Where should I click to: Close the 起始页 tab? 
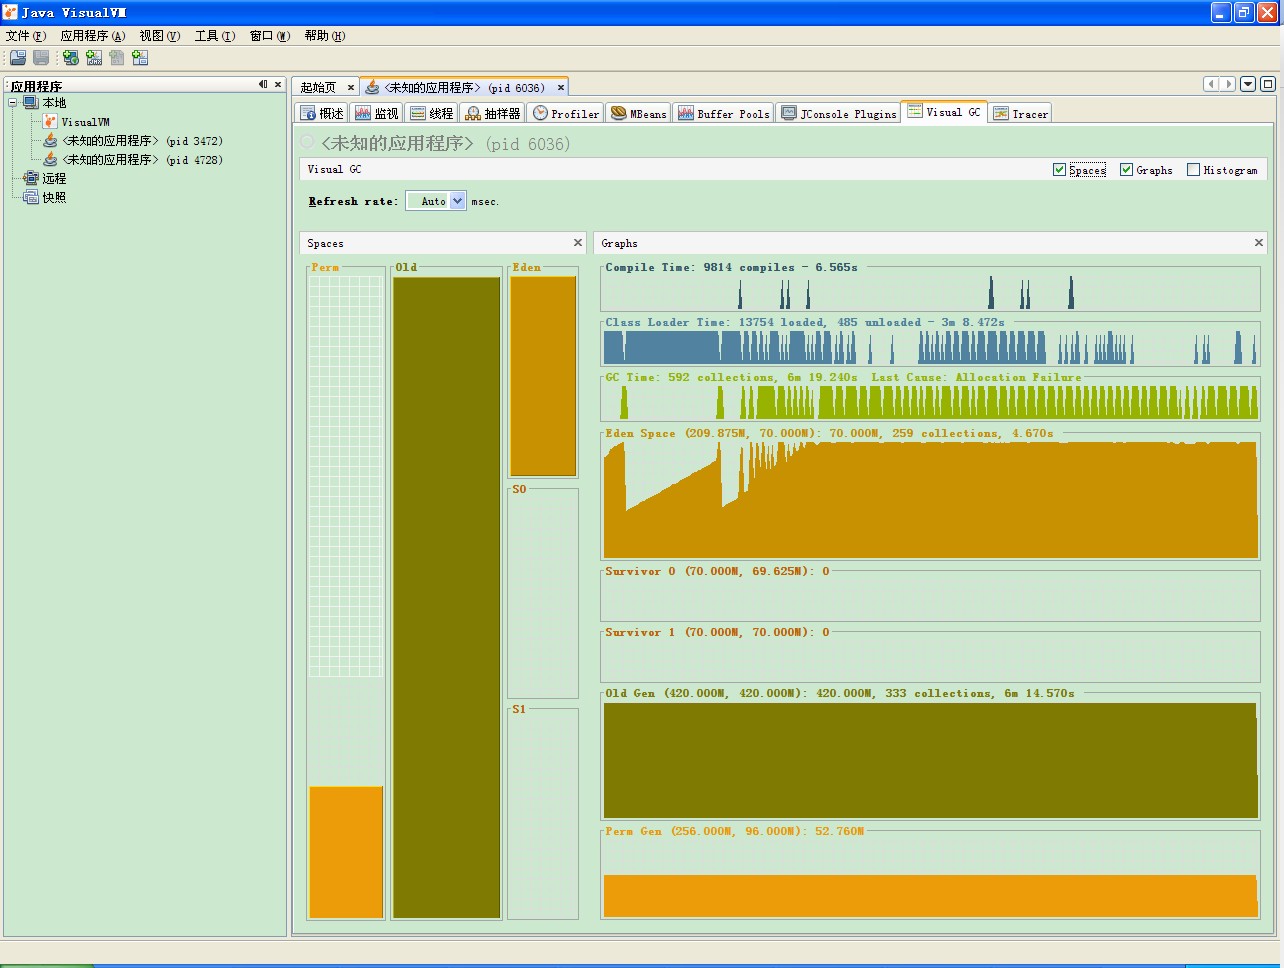pos(351,88)
